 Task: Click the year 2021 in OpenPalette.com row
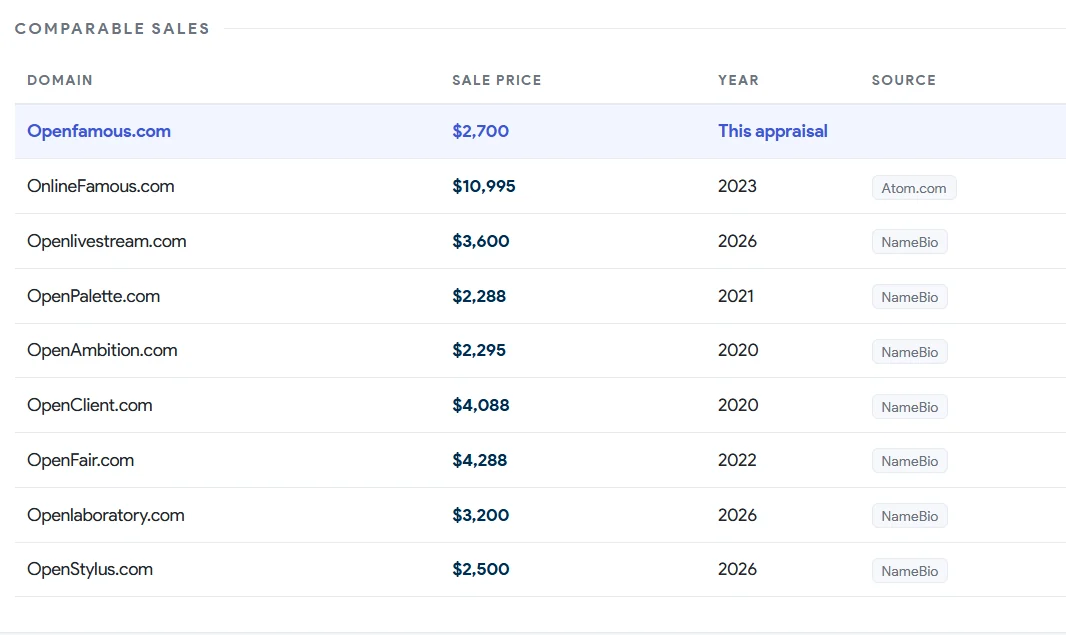(x=736, y=296)
